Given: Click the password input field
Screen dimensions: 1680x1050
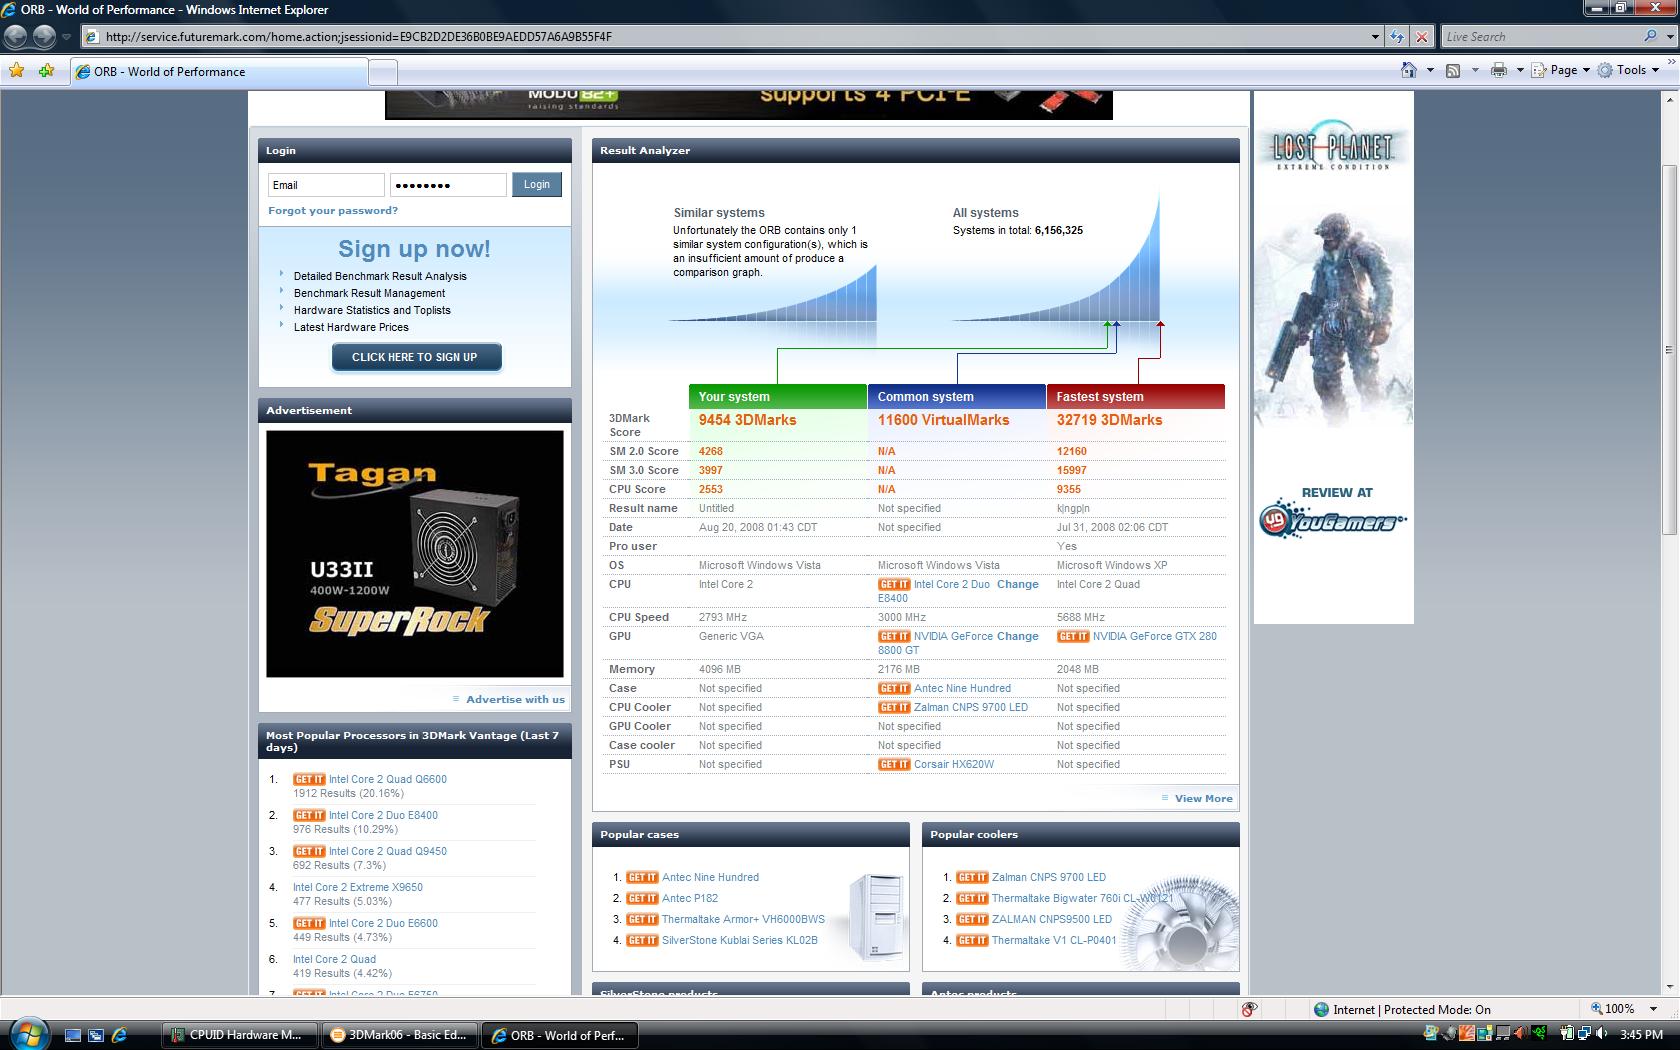Looking at the screenshot, I should (448, 185).
